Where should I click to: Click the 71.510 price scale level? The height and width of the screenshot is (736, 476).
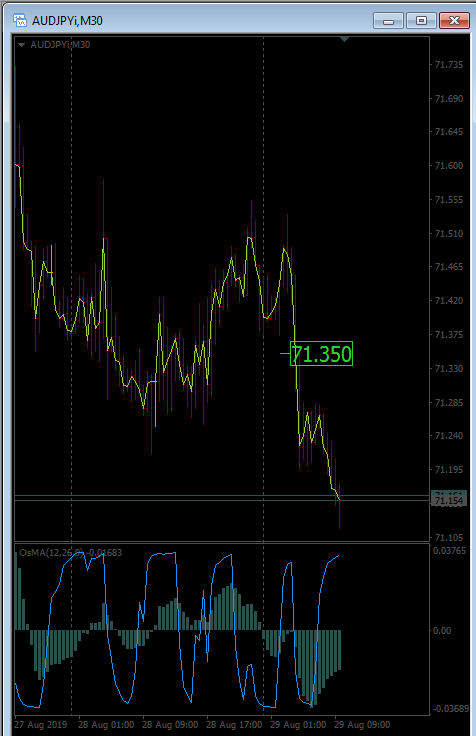449,234
